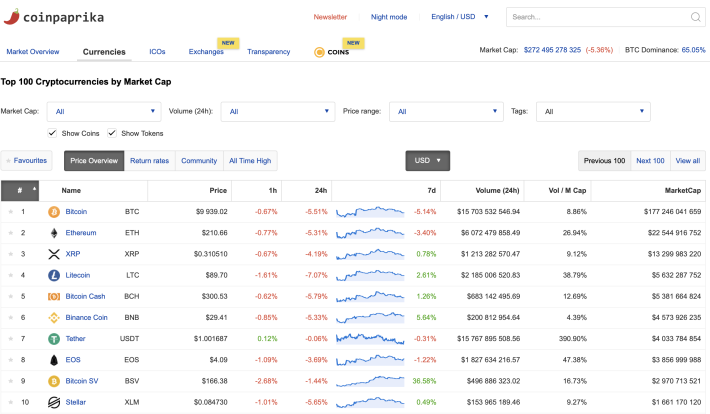The width and height of the screenshot is (710, 414).
Task: Click the EOS logo icon
Action: [x=54, y=360]
